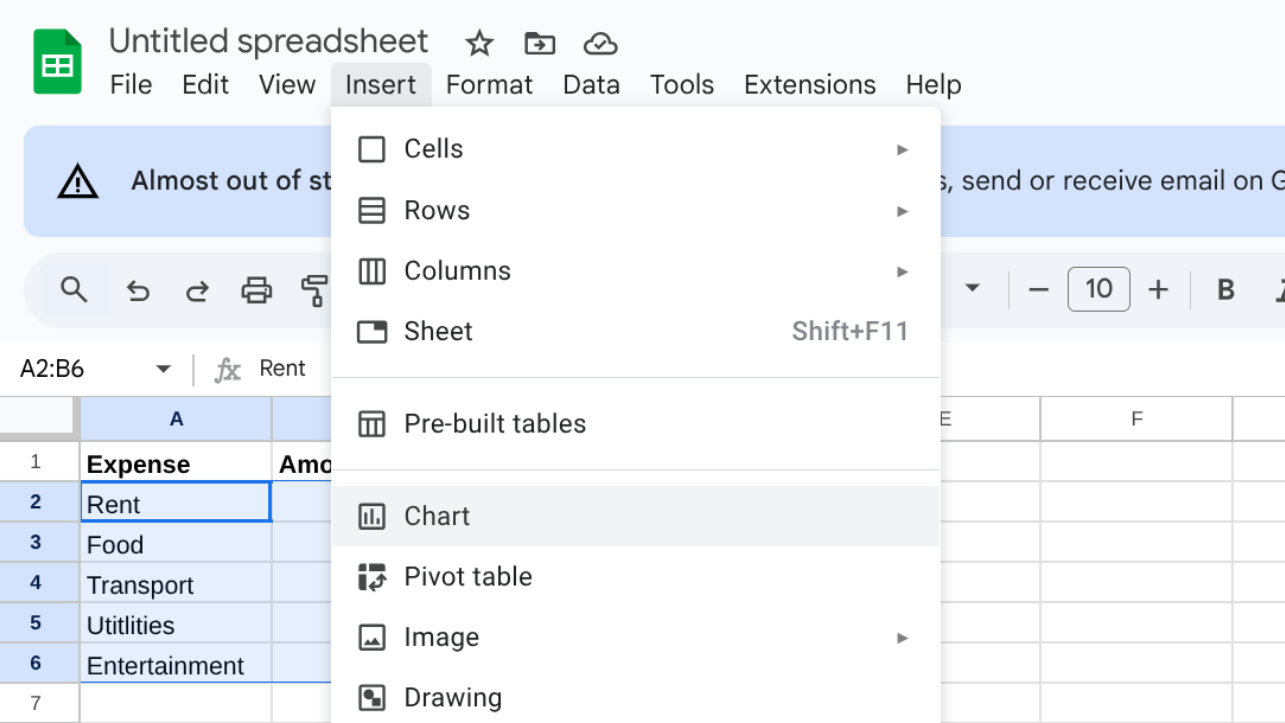Select Chart from the Insert menu
Screen dimensions: 1285x723
point(436,516)
